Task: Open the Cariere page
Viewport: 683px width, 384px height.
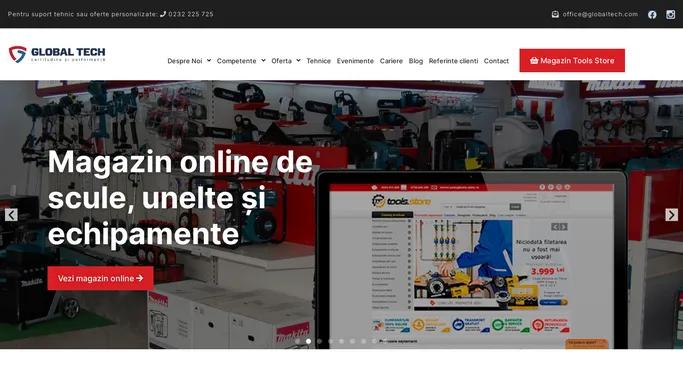Action: pos(391,61)
